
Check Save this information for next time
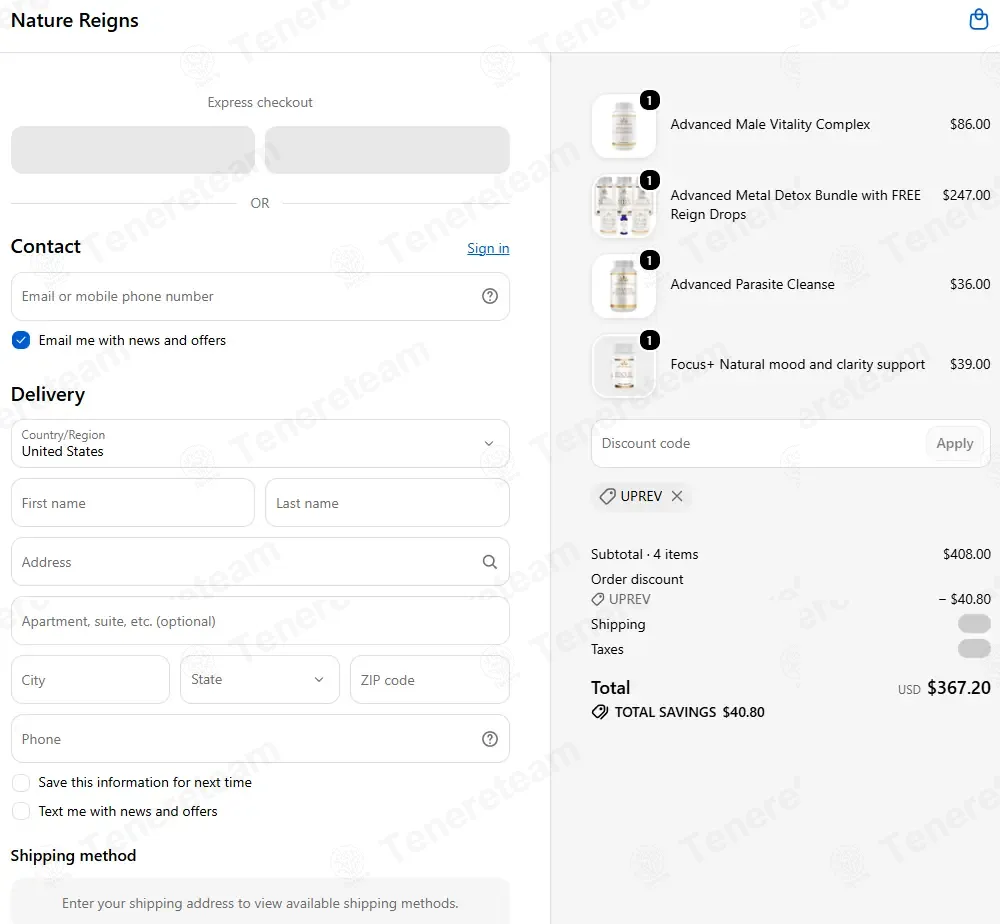pos(21,782)
